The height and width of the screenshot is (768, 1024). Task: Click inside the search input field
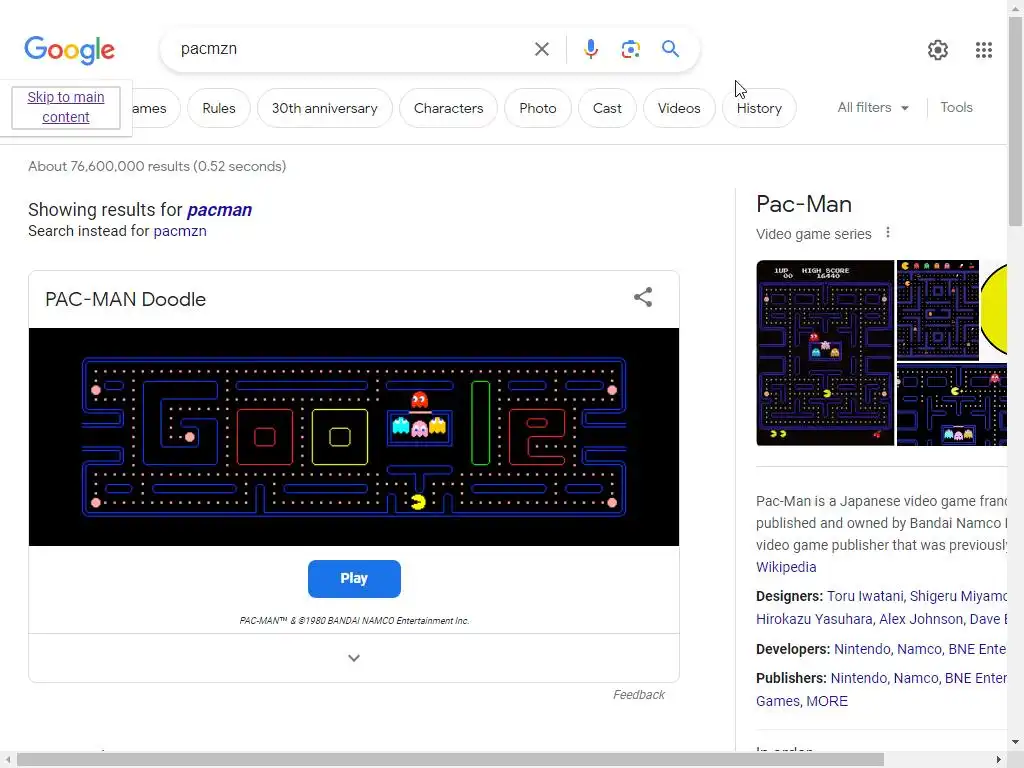[353, 49]
